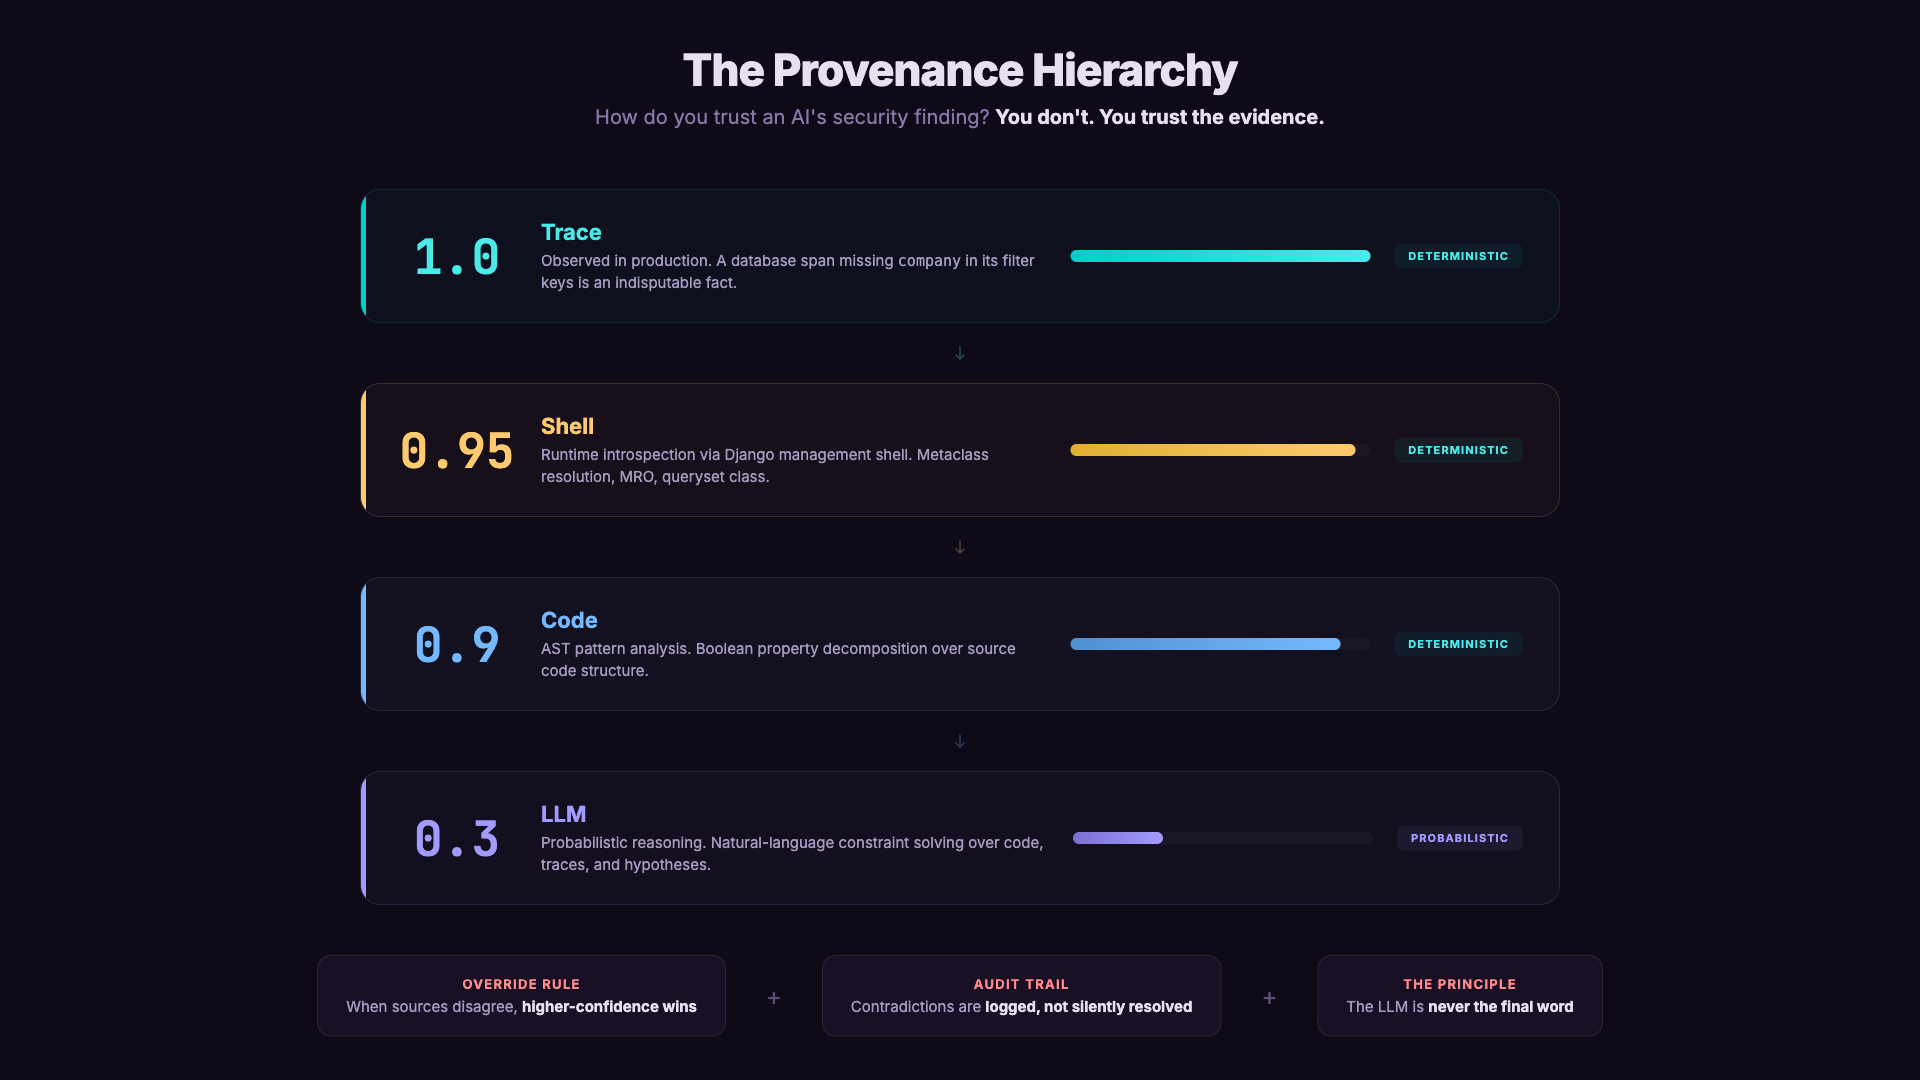Click the Probabilistic badge in the LLM row

click(x=1459, y=838)
